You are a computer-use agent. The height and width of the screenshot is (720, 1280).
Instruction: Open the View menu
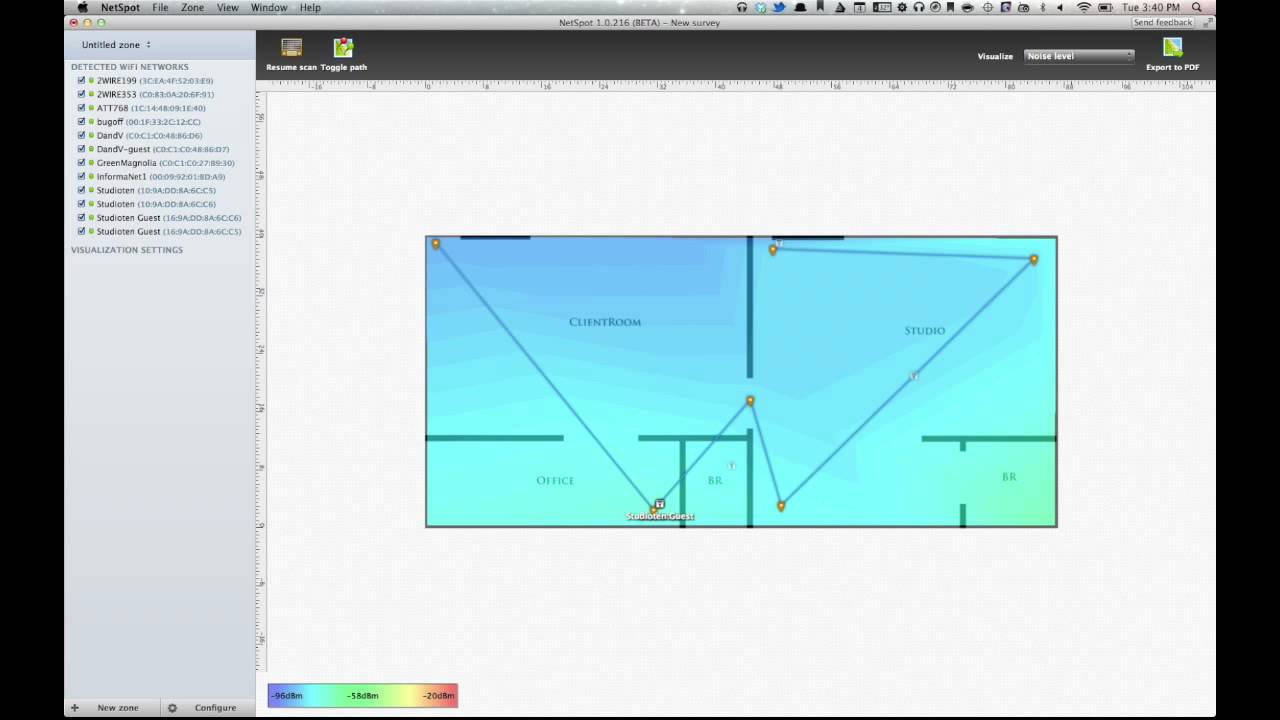[228, 7]
